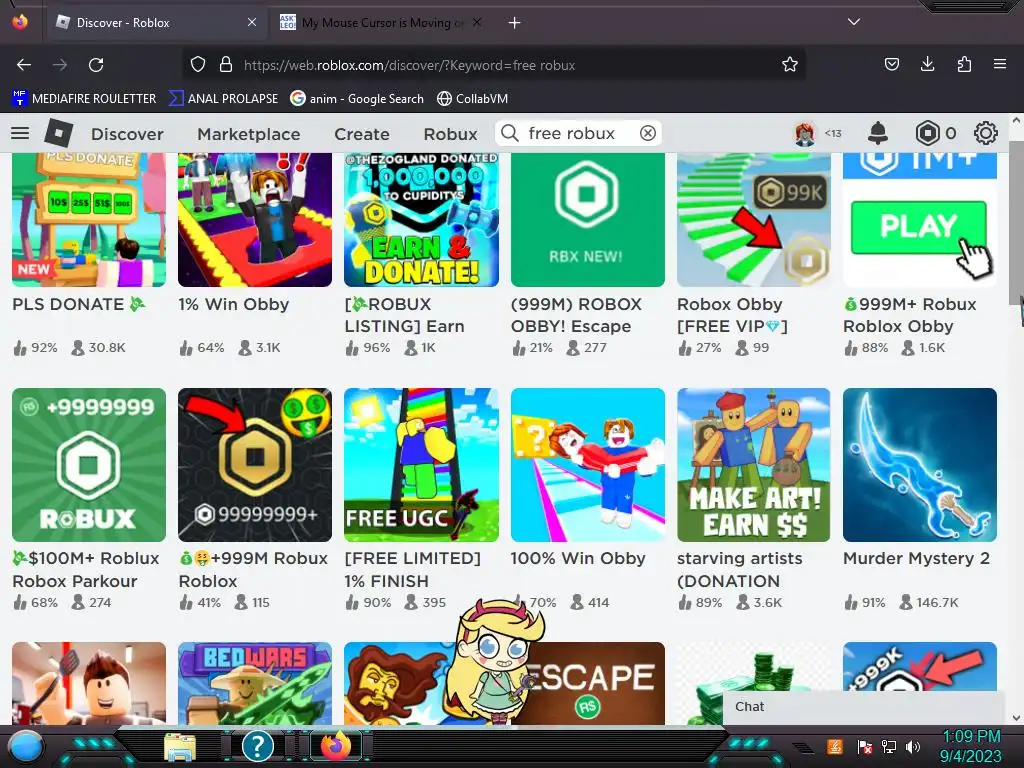Open the Robox Obby [FREE VIP] game
This screenshot has width=1024, height=768.
(754, 219)
